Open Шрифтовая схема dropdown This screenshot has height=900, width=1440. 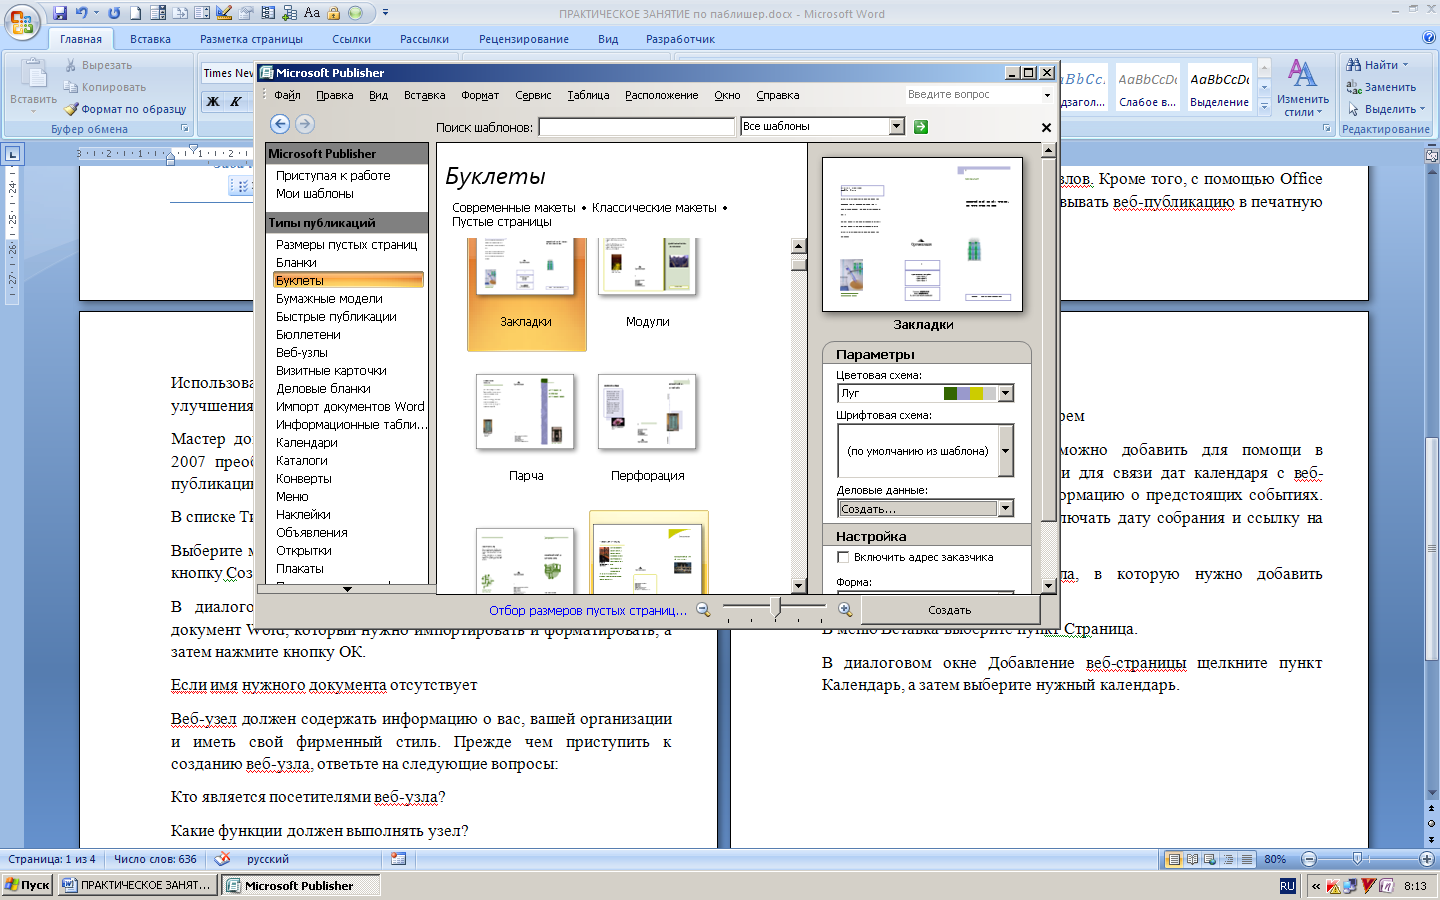click(1006, 451)
